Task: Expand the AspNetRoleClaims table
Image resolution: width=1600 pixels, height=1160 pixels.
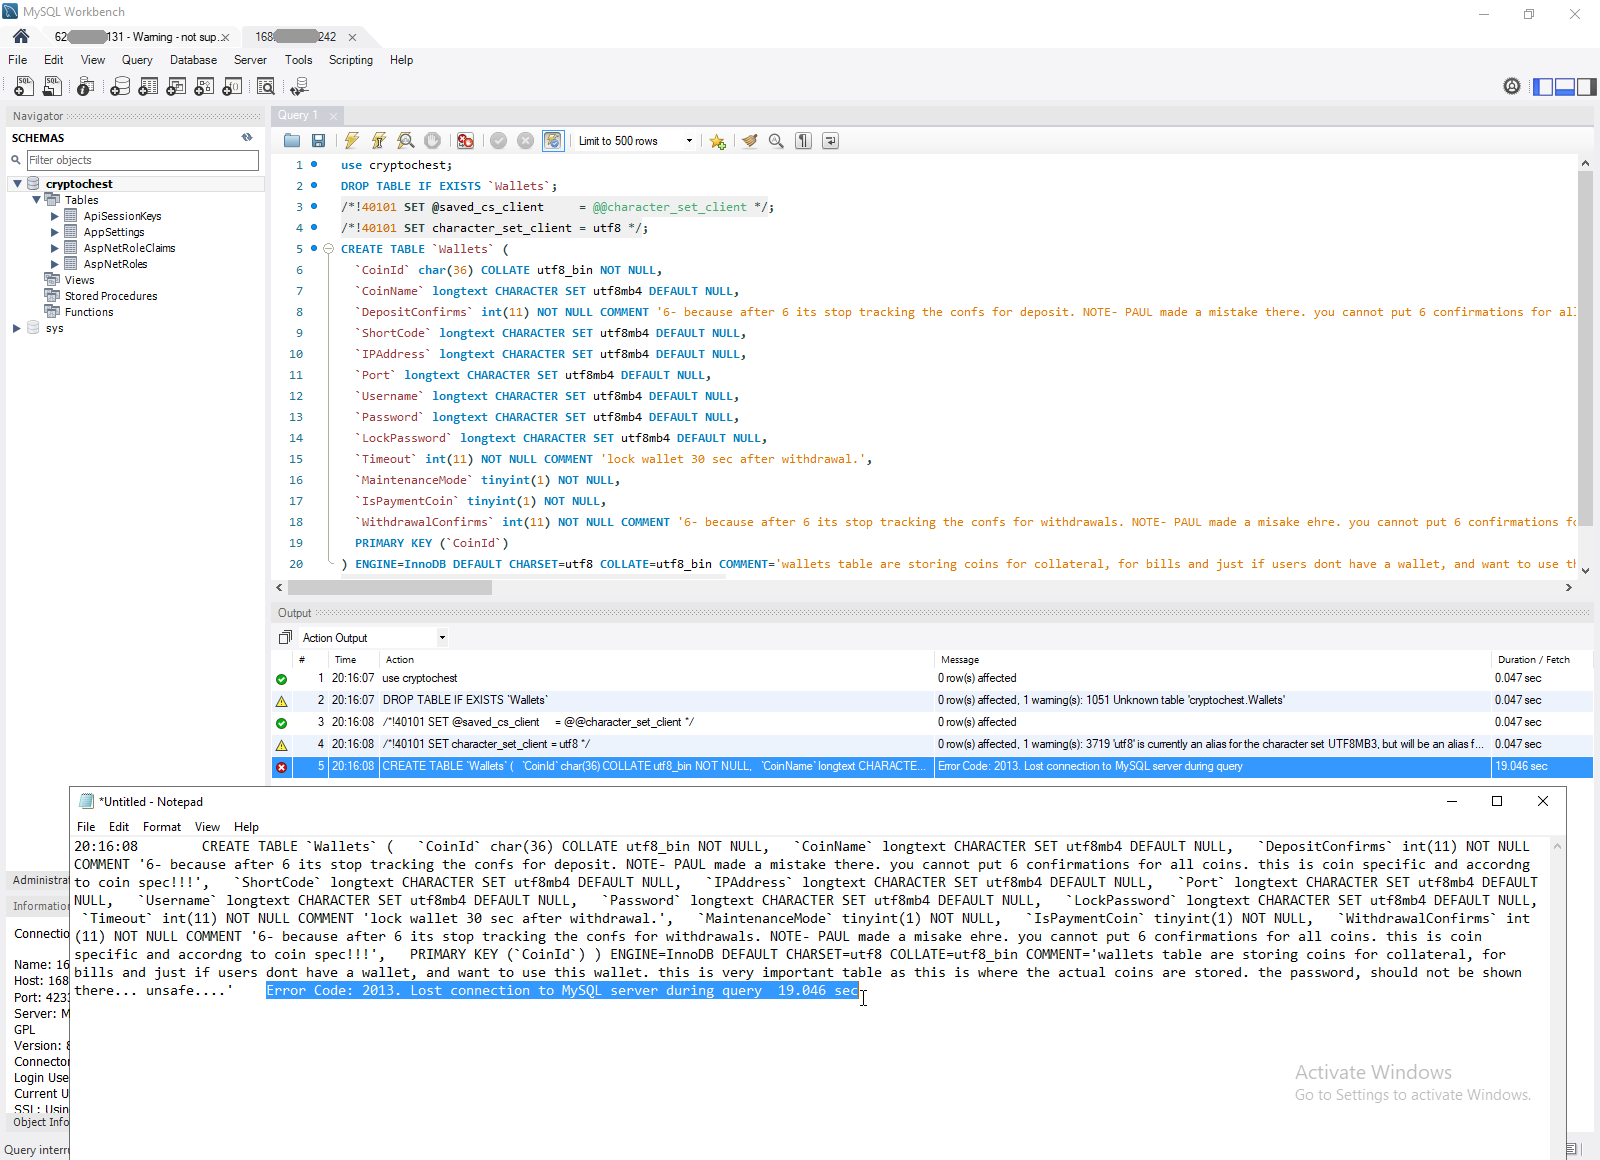Action: [55, 248]
